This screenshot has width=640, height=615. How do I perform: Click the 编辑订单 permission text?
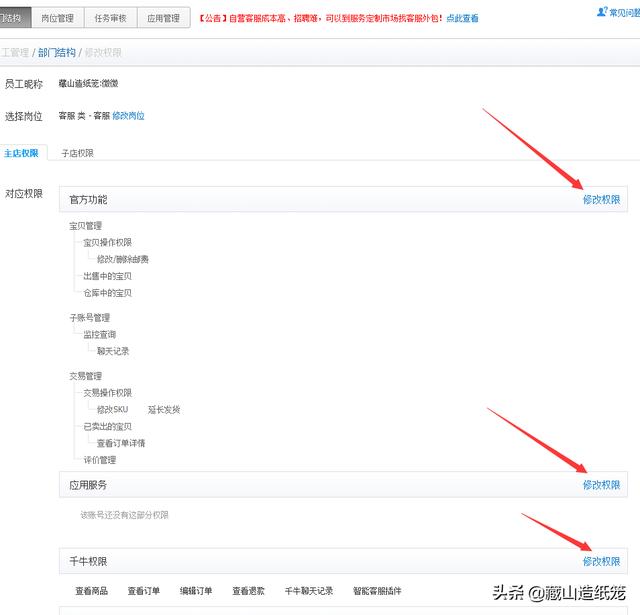[196, 591]
